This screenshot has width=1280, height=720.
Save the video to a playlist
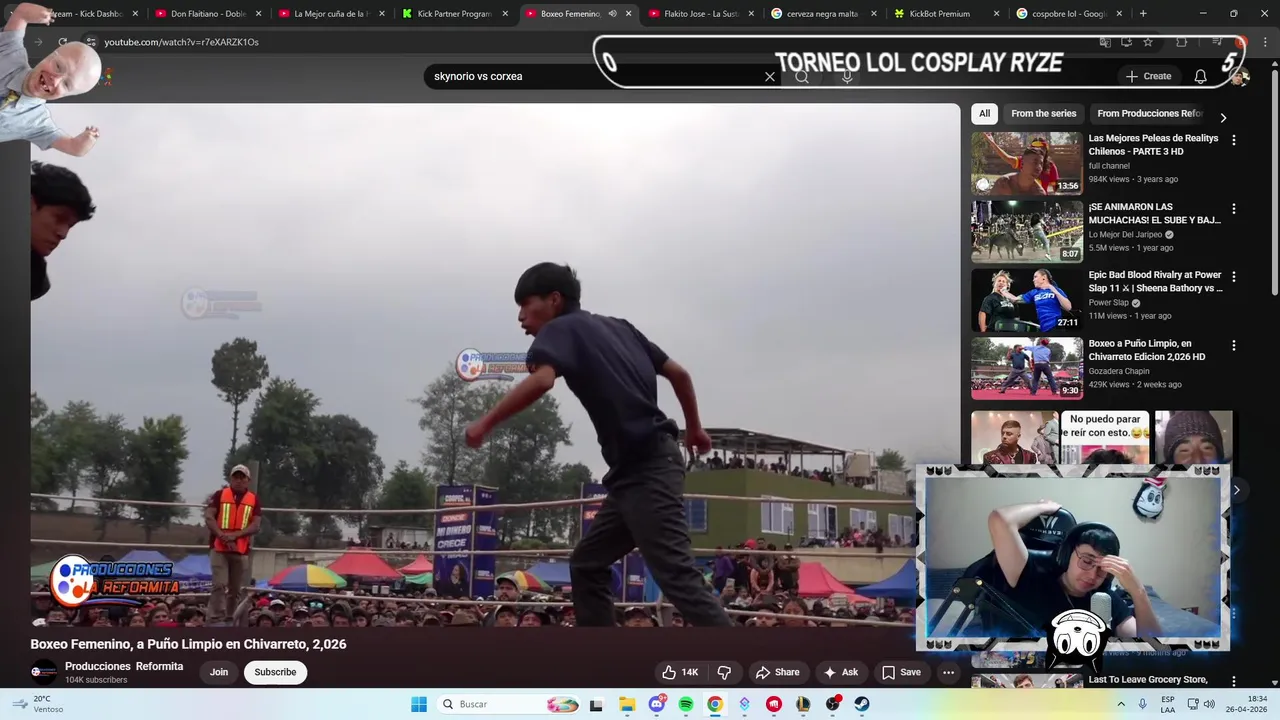[901, 672]
